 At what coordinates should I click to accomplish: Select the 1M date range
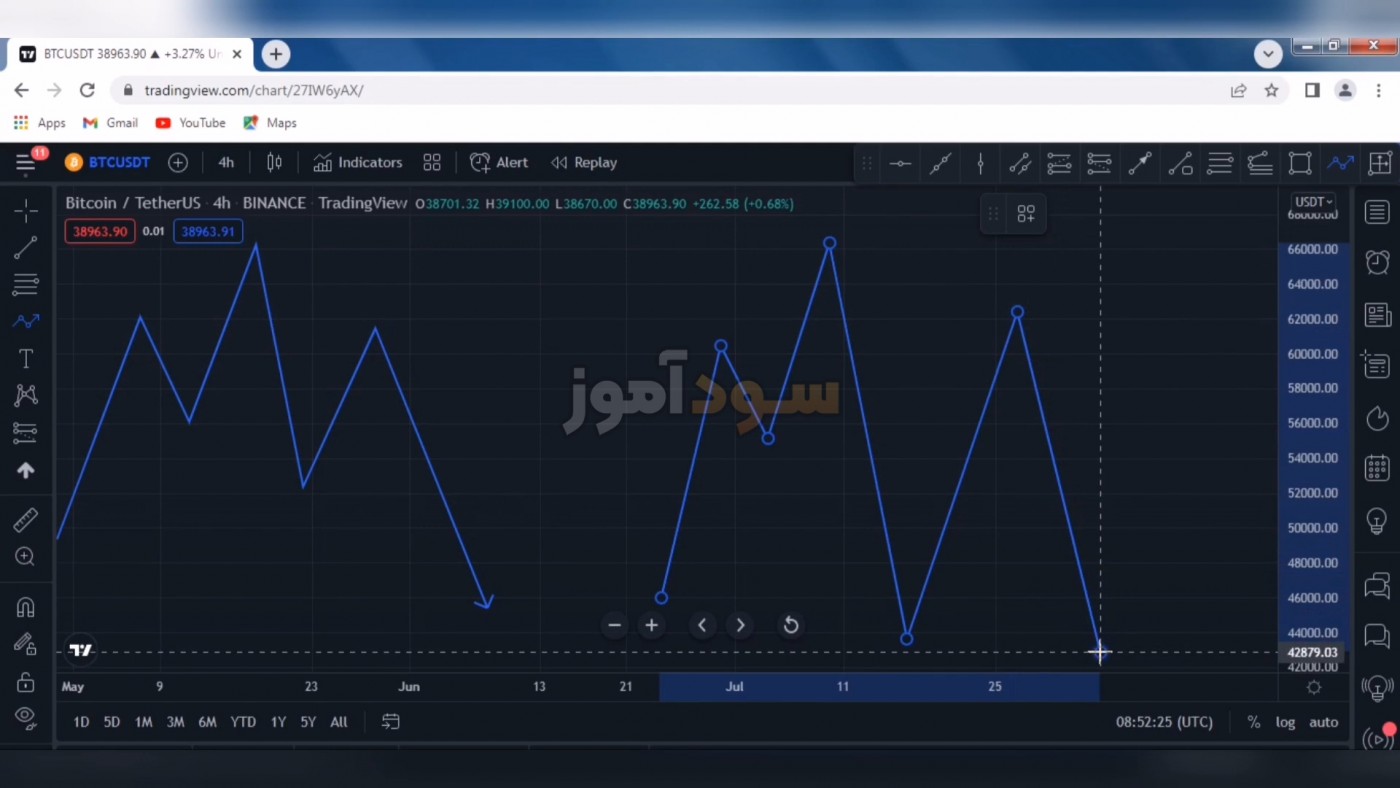(143, 722)
